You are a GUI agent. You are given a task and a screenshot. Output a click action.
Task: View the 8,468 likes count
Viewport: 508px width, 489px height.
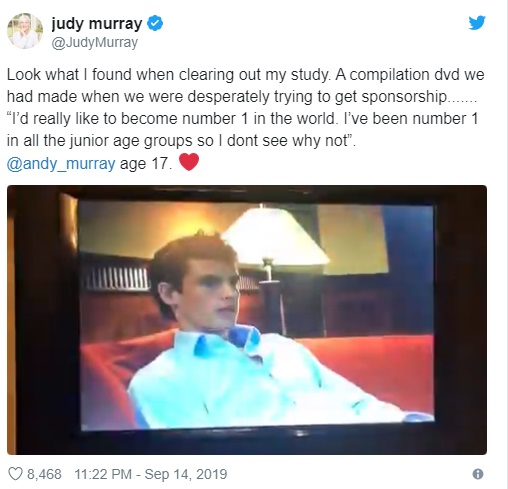[44, 474]
